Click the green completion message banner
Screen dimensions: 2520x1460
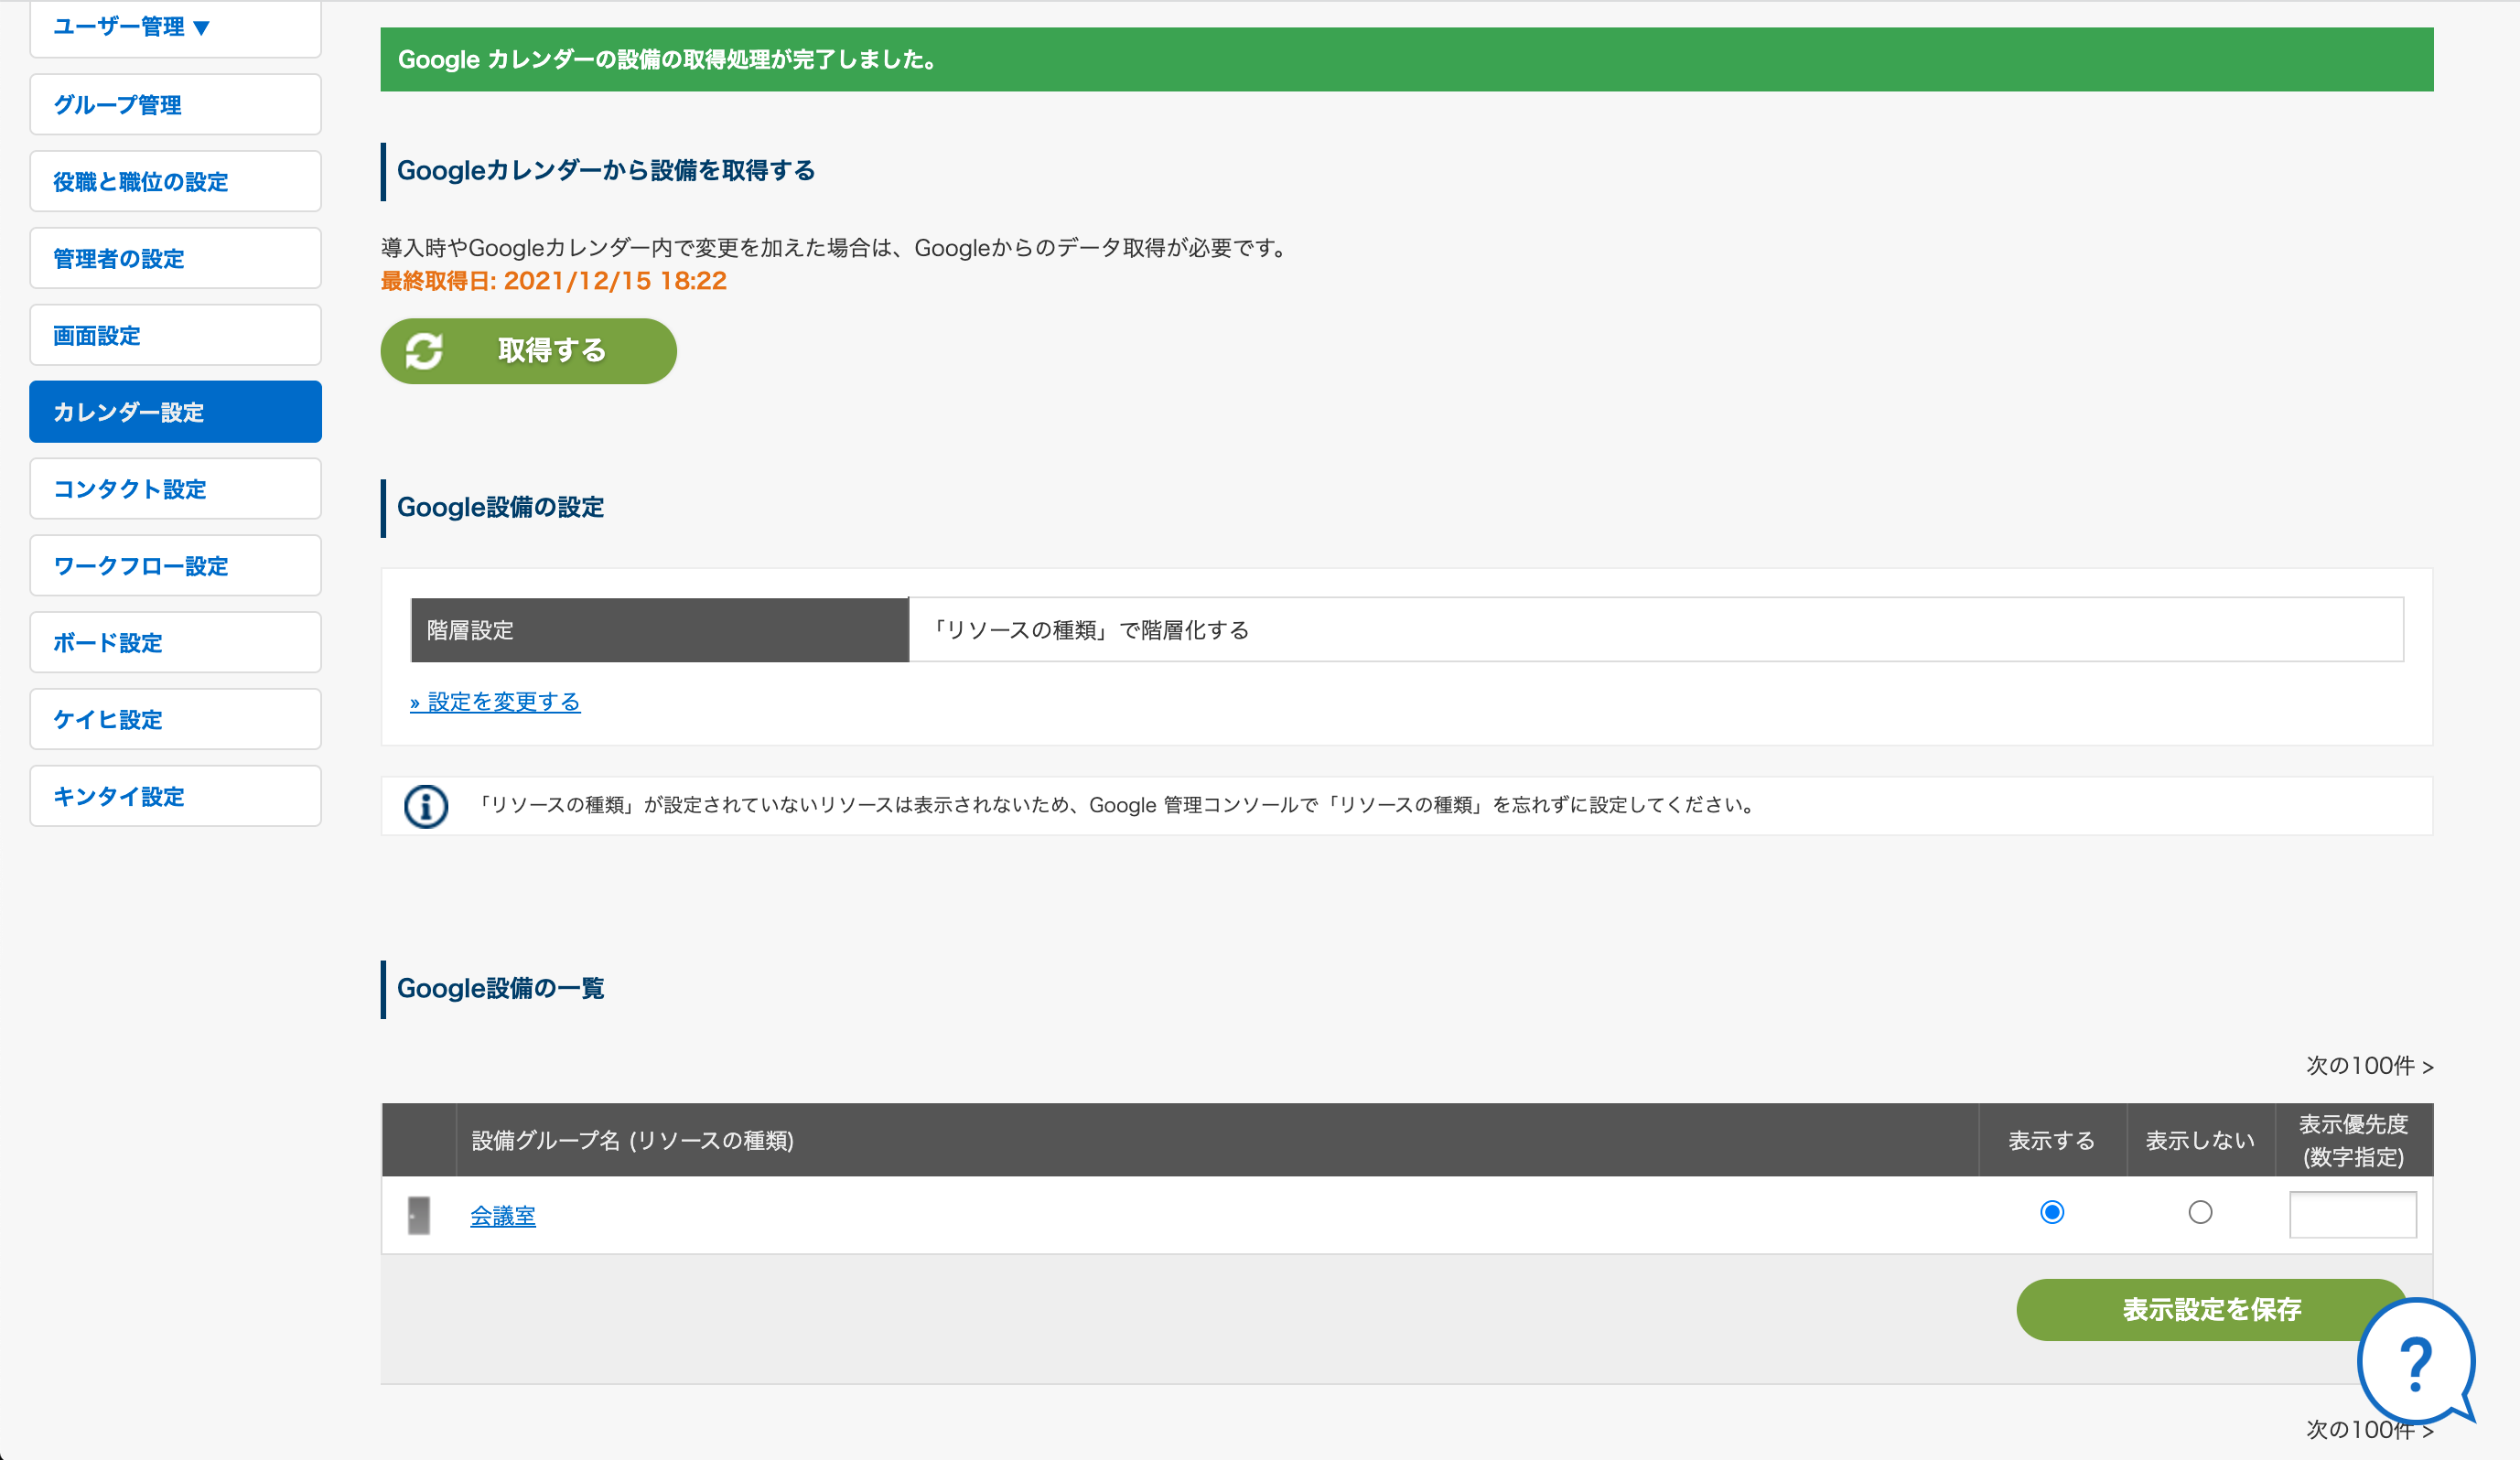click(1407, 59)
